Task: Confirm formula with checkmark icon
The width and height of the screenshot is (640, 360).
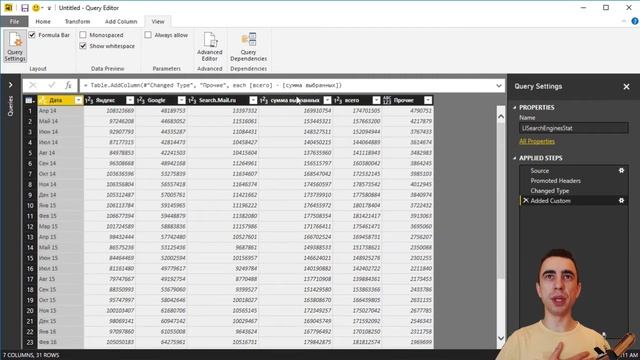Action: pos(51,85)
